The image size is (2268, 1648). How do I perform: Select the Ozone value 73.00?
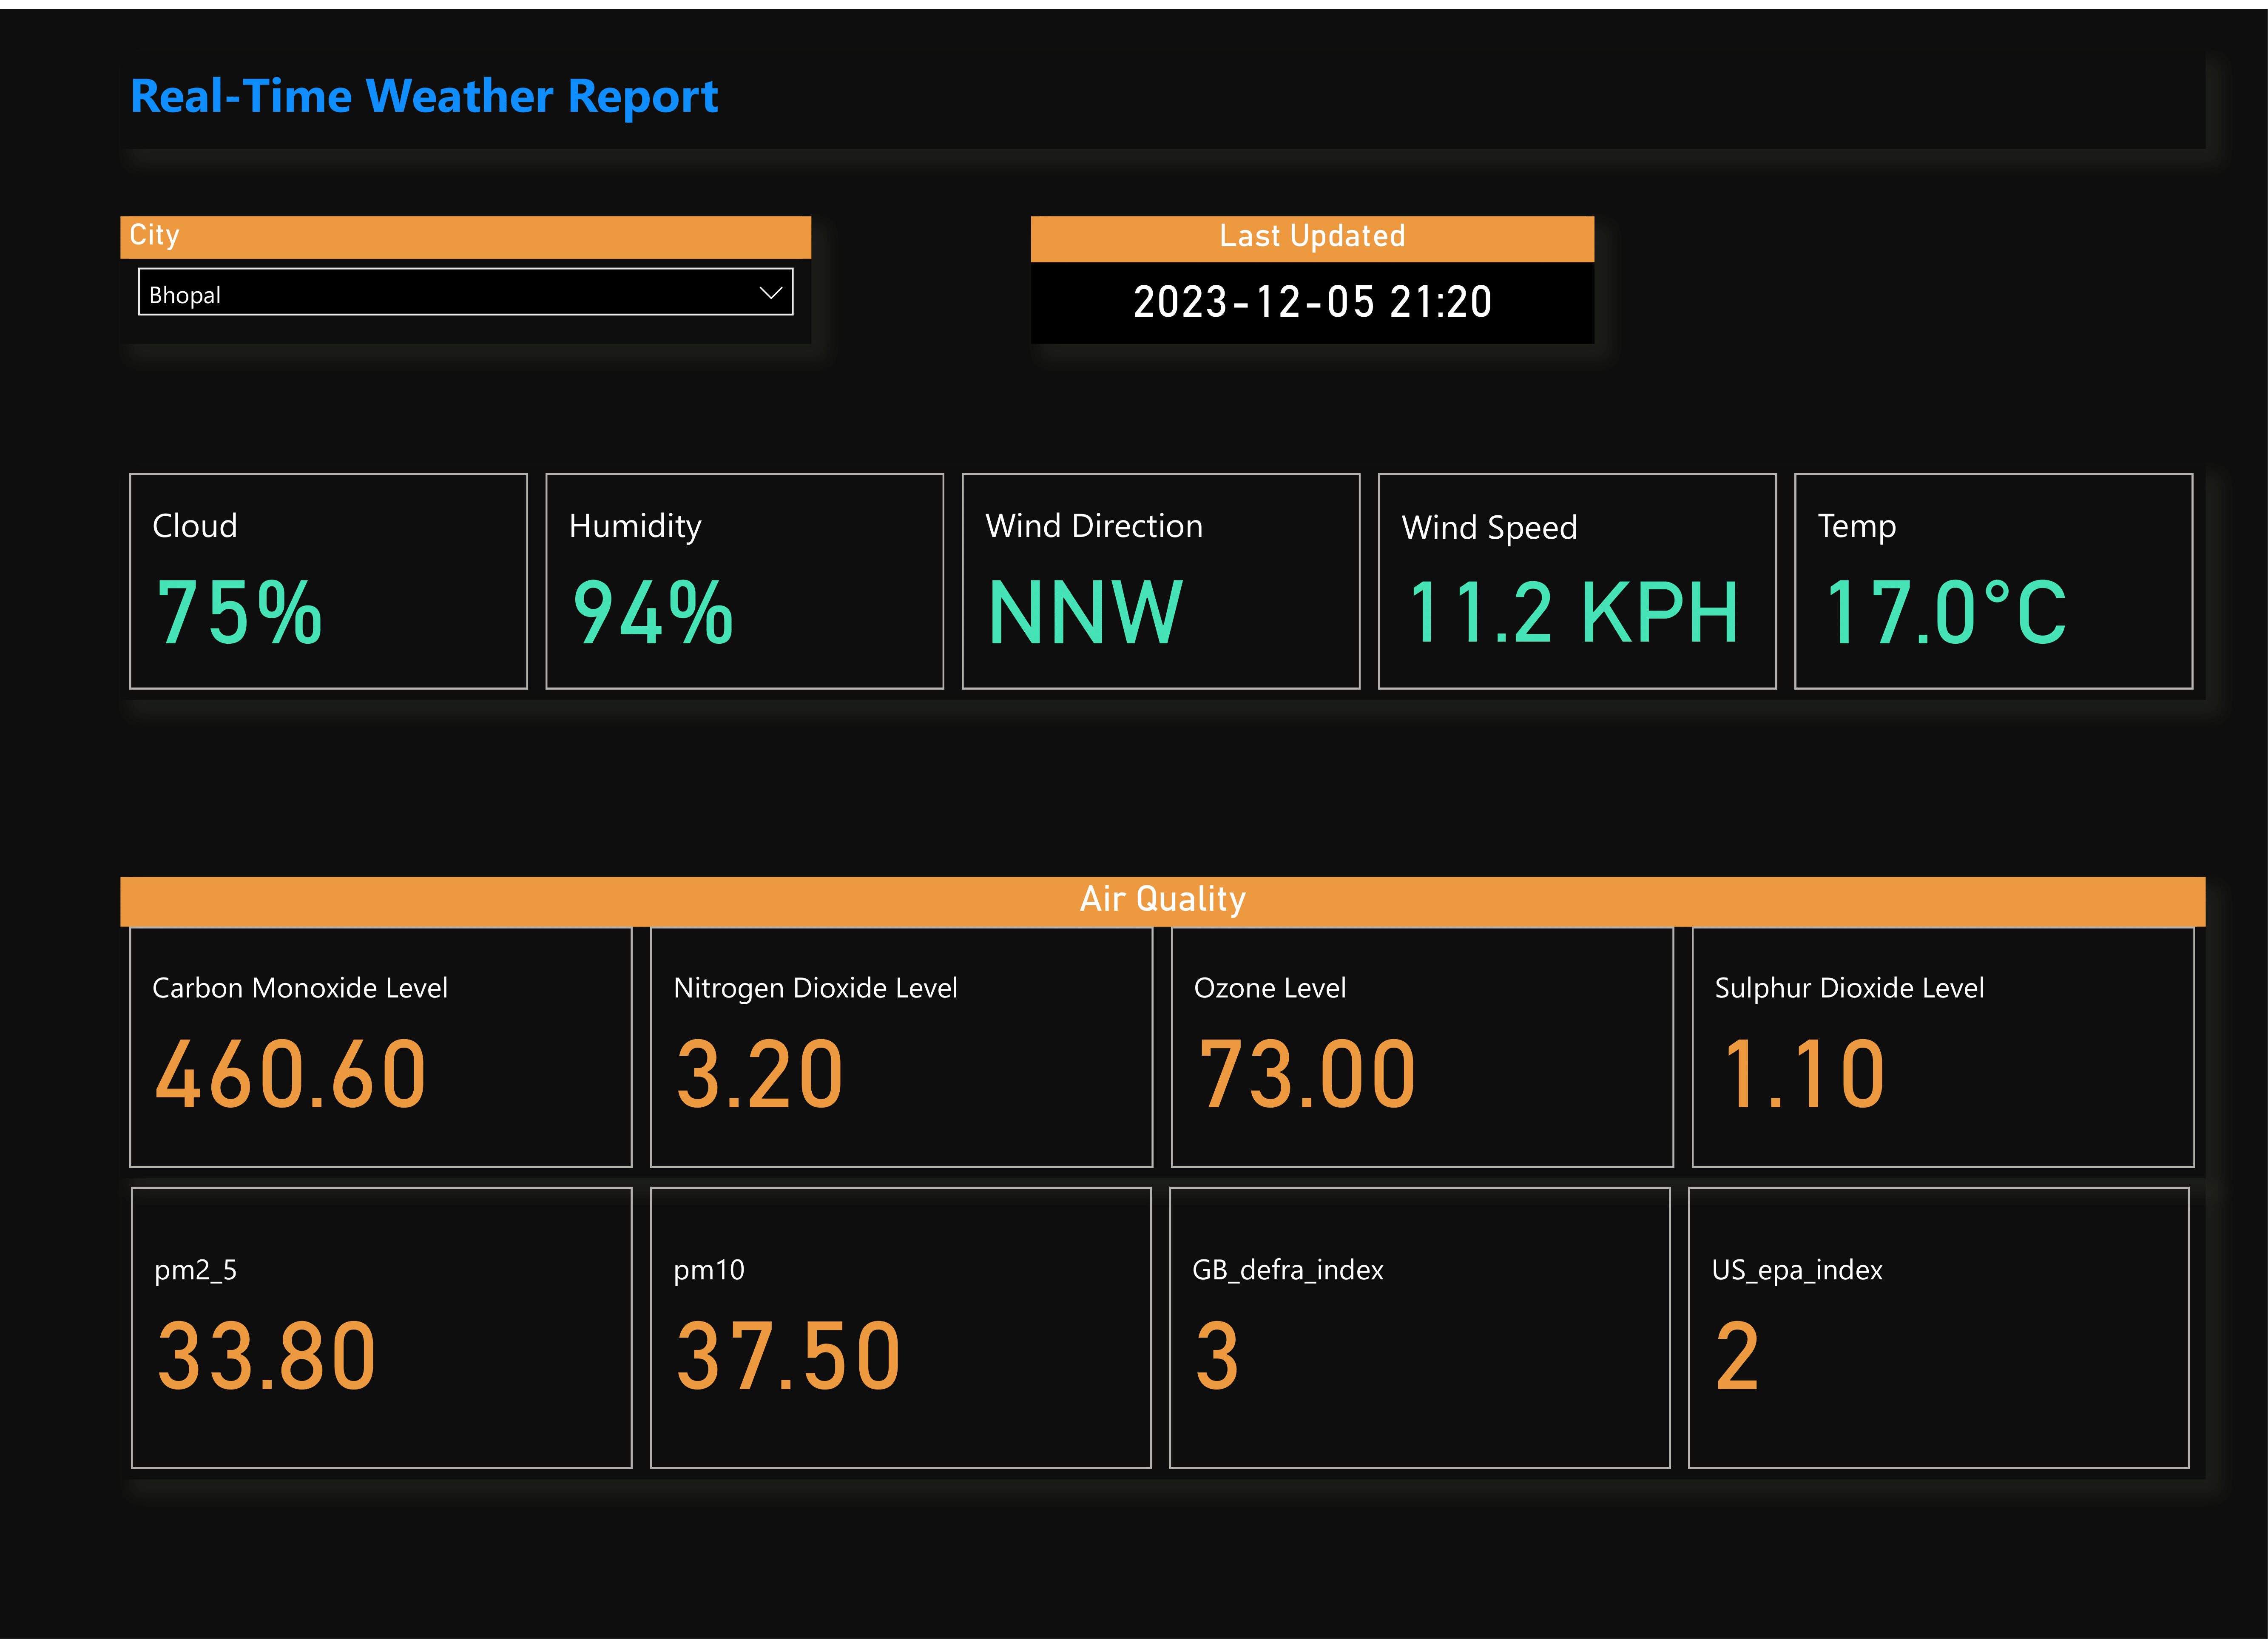click(x=1307, y=1074)
